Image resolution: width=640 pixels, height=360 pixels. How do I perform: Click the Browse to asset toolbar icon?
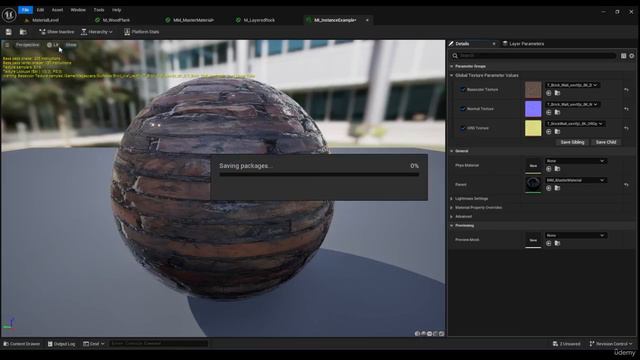point(23,32)
